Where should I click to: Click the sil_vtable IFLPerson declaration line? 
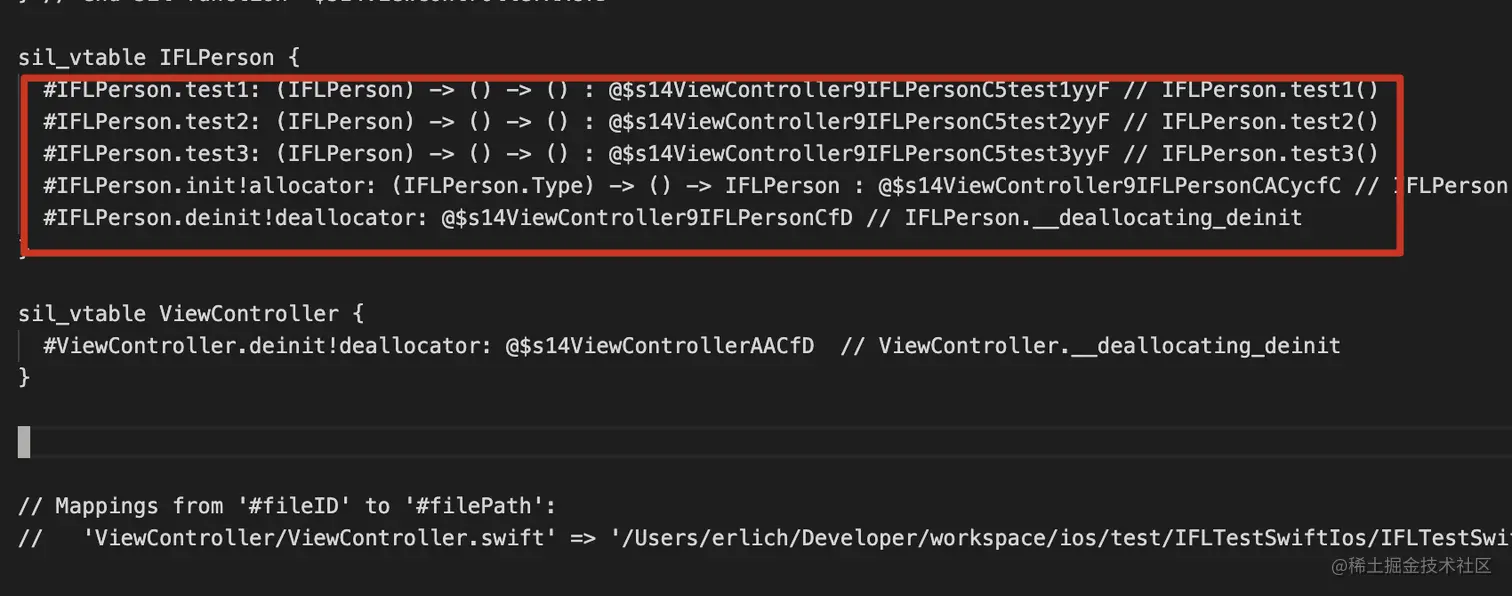159,58
